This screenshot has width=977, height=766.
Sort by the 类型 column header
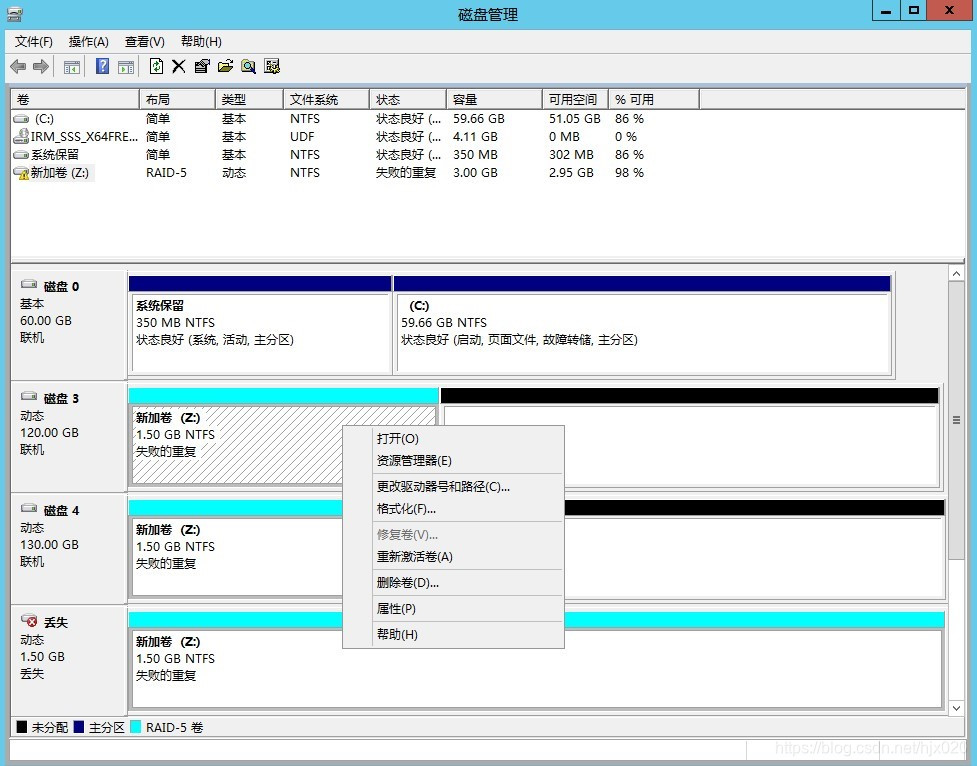click(250, 99)
